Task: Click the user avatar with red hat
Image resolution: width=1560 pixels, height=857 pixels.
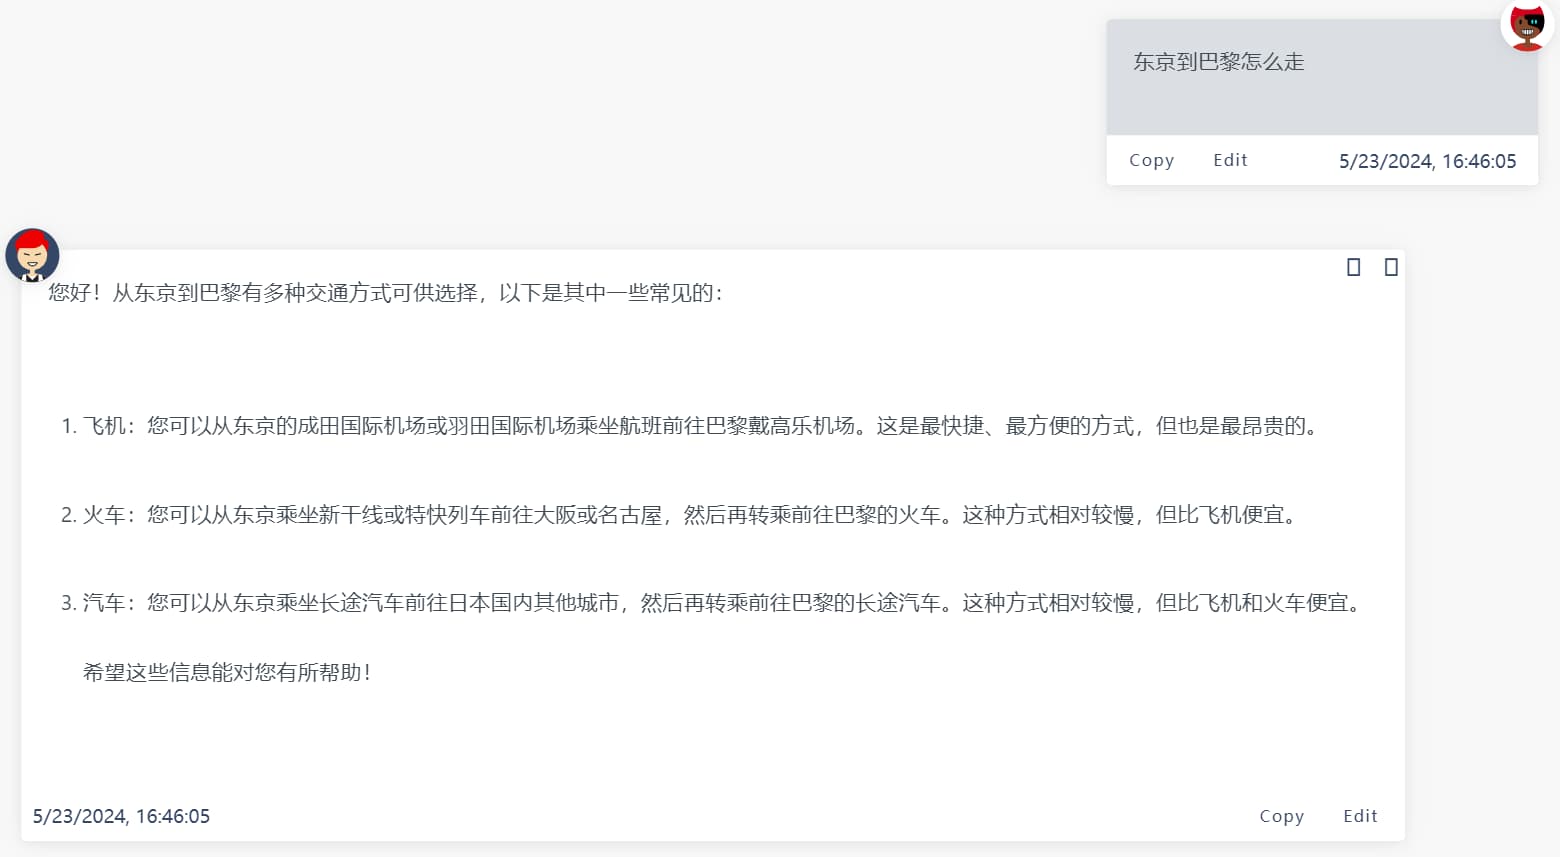Action: 1527,25
